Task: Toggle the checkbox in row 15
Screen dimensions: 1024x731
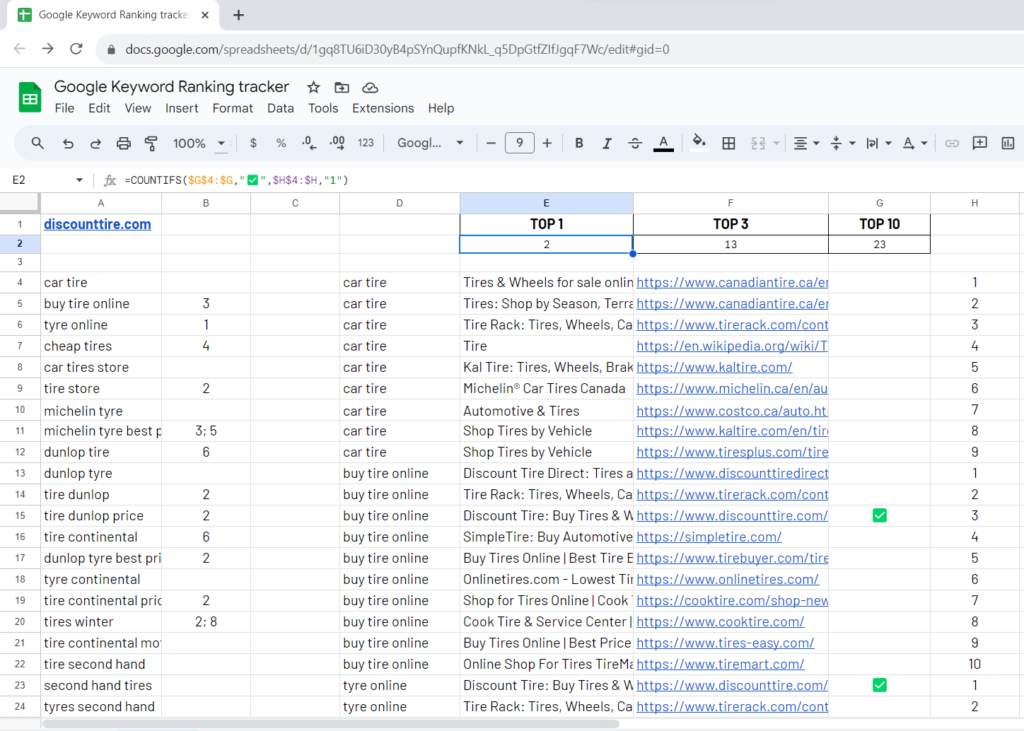Action: (880, 515)
